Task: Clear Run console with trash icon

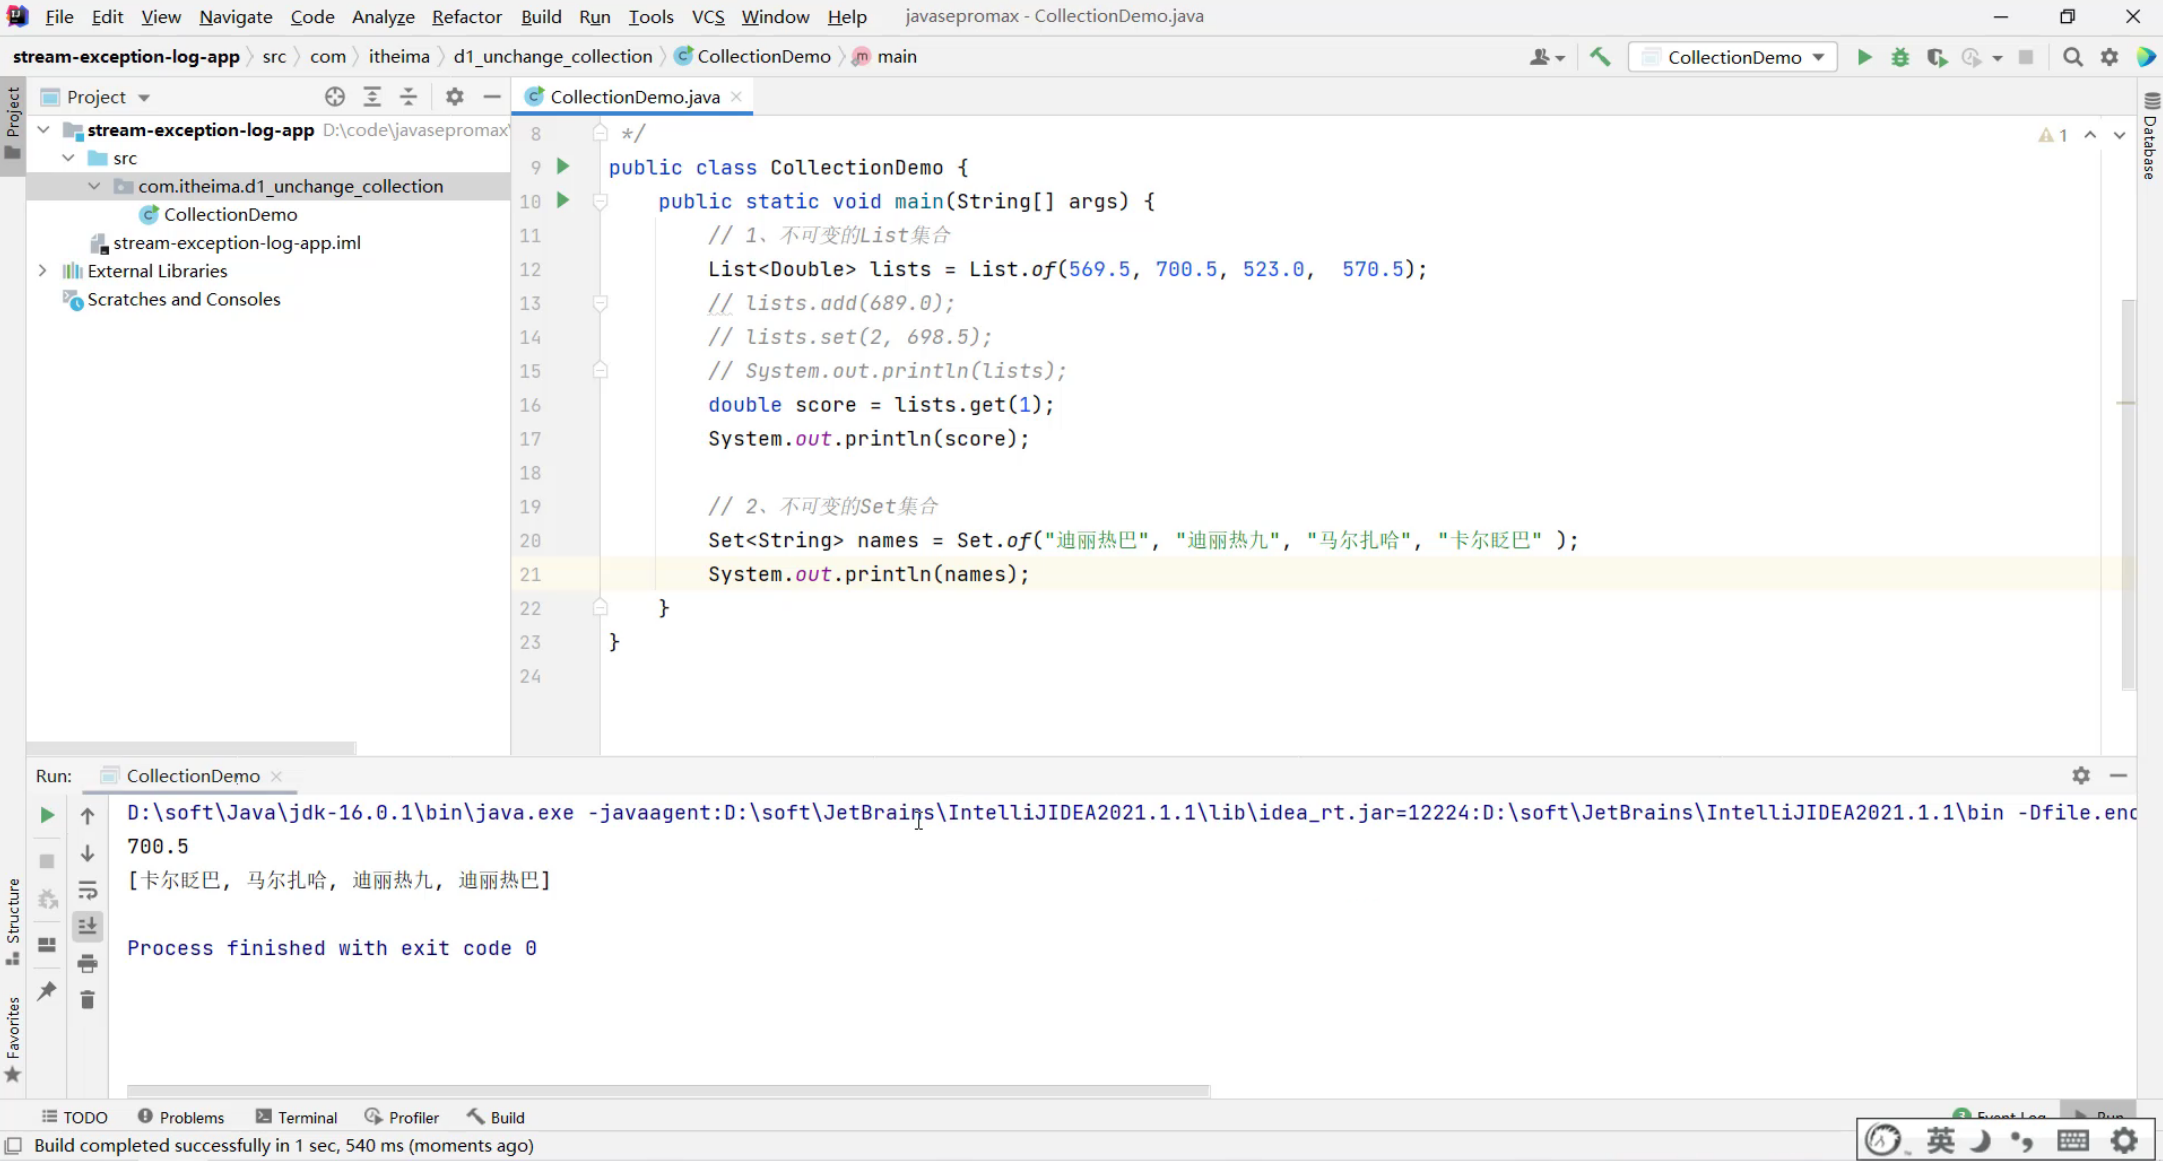Action: click(87, 1000)
